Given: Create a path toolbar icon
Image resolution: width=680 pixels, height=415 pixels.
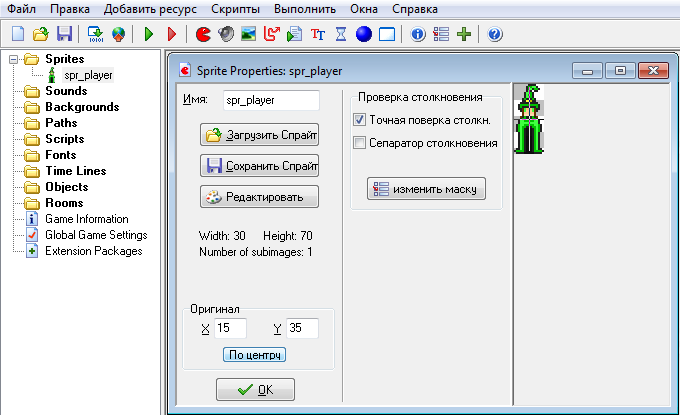Looking at the screenshot, I should (x=272, y=34).
